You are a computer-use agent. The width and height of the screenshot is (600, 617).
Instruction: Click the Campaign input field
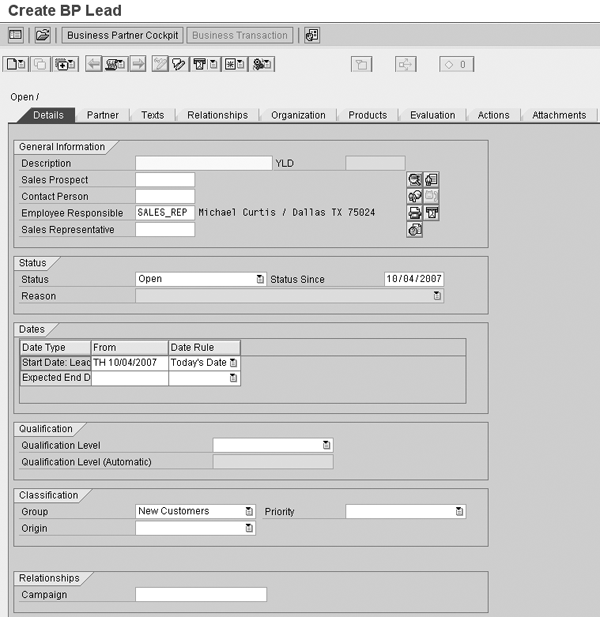pyautogui.click(x=201, y=595)
